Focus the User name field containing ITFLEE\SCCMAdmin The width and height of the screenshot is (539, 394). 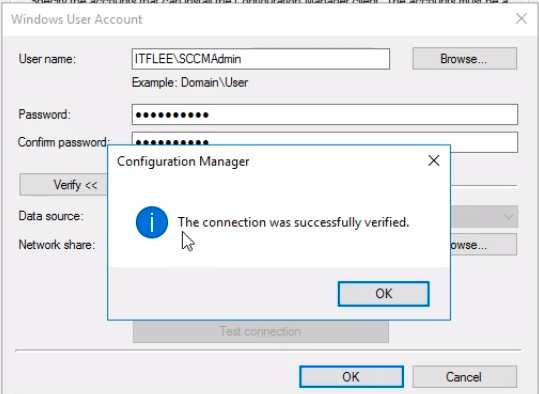(261, 59)
